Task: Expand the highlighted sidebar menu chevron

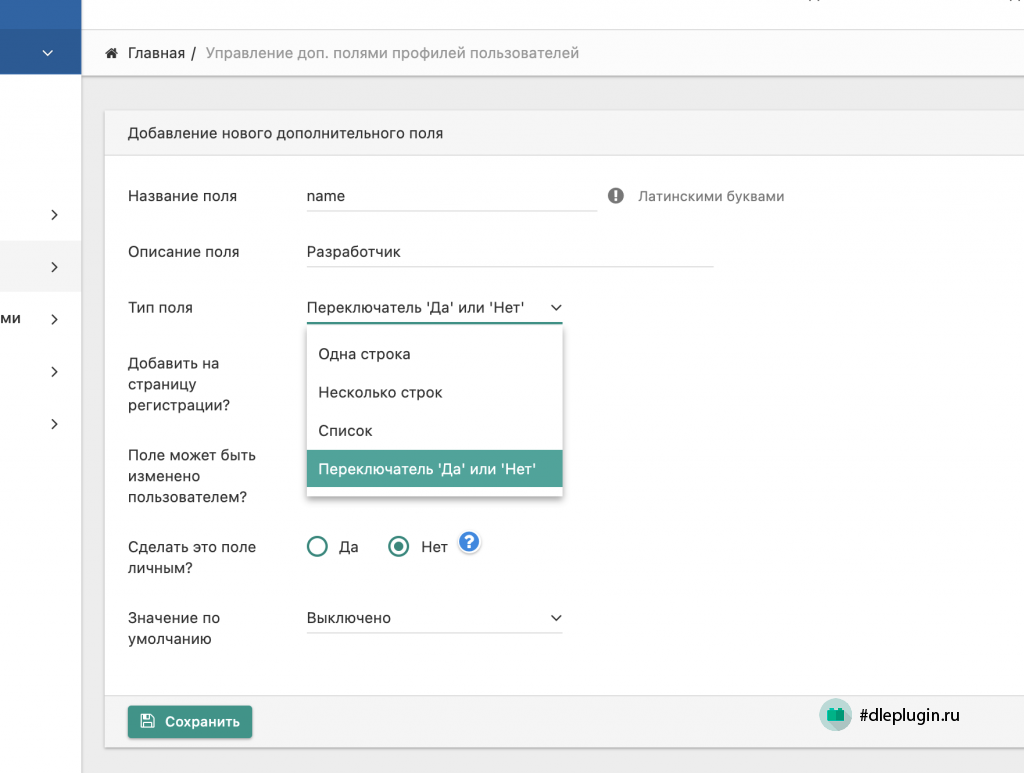Action: point(54,267)
